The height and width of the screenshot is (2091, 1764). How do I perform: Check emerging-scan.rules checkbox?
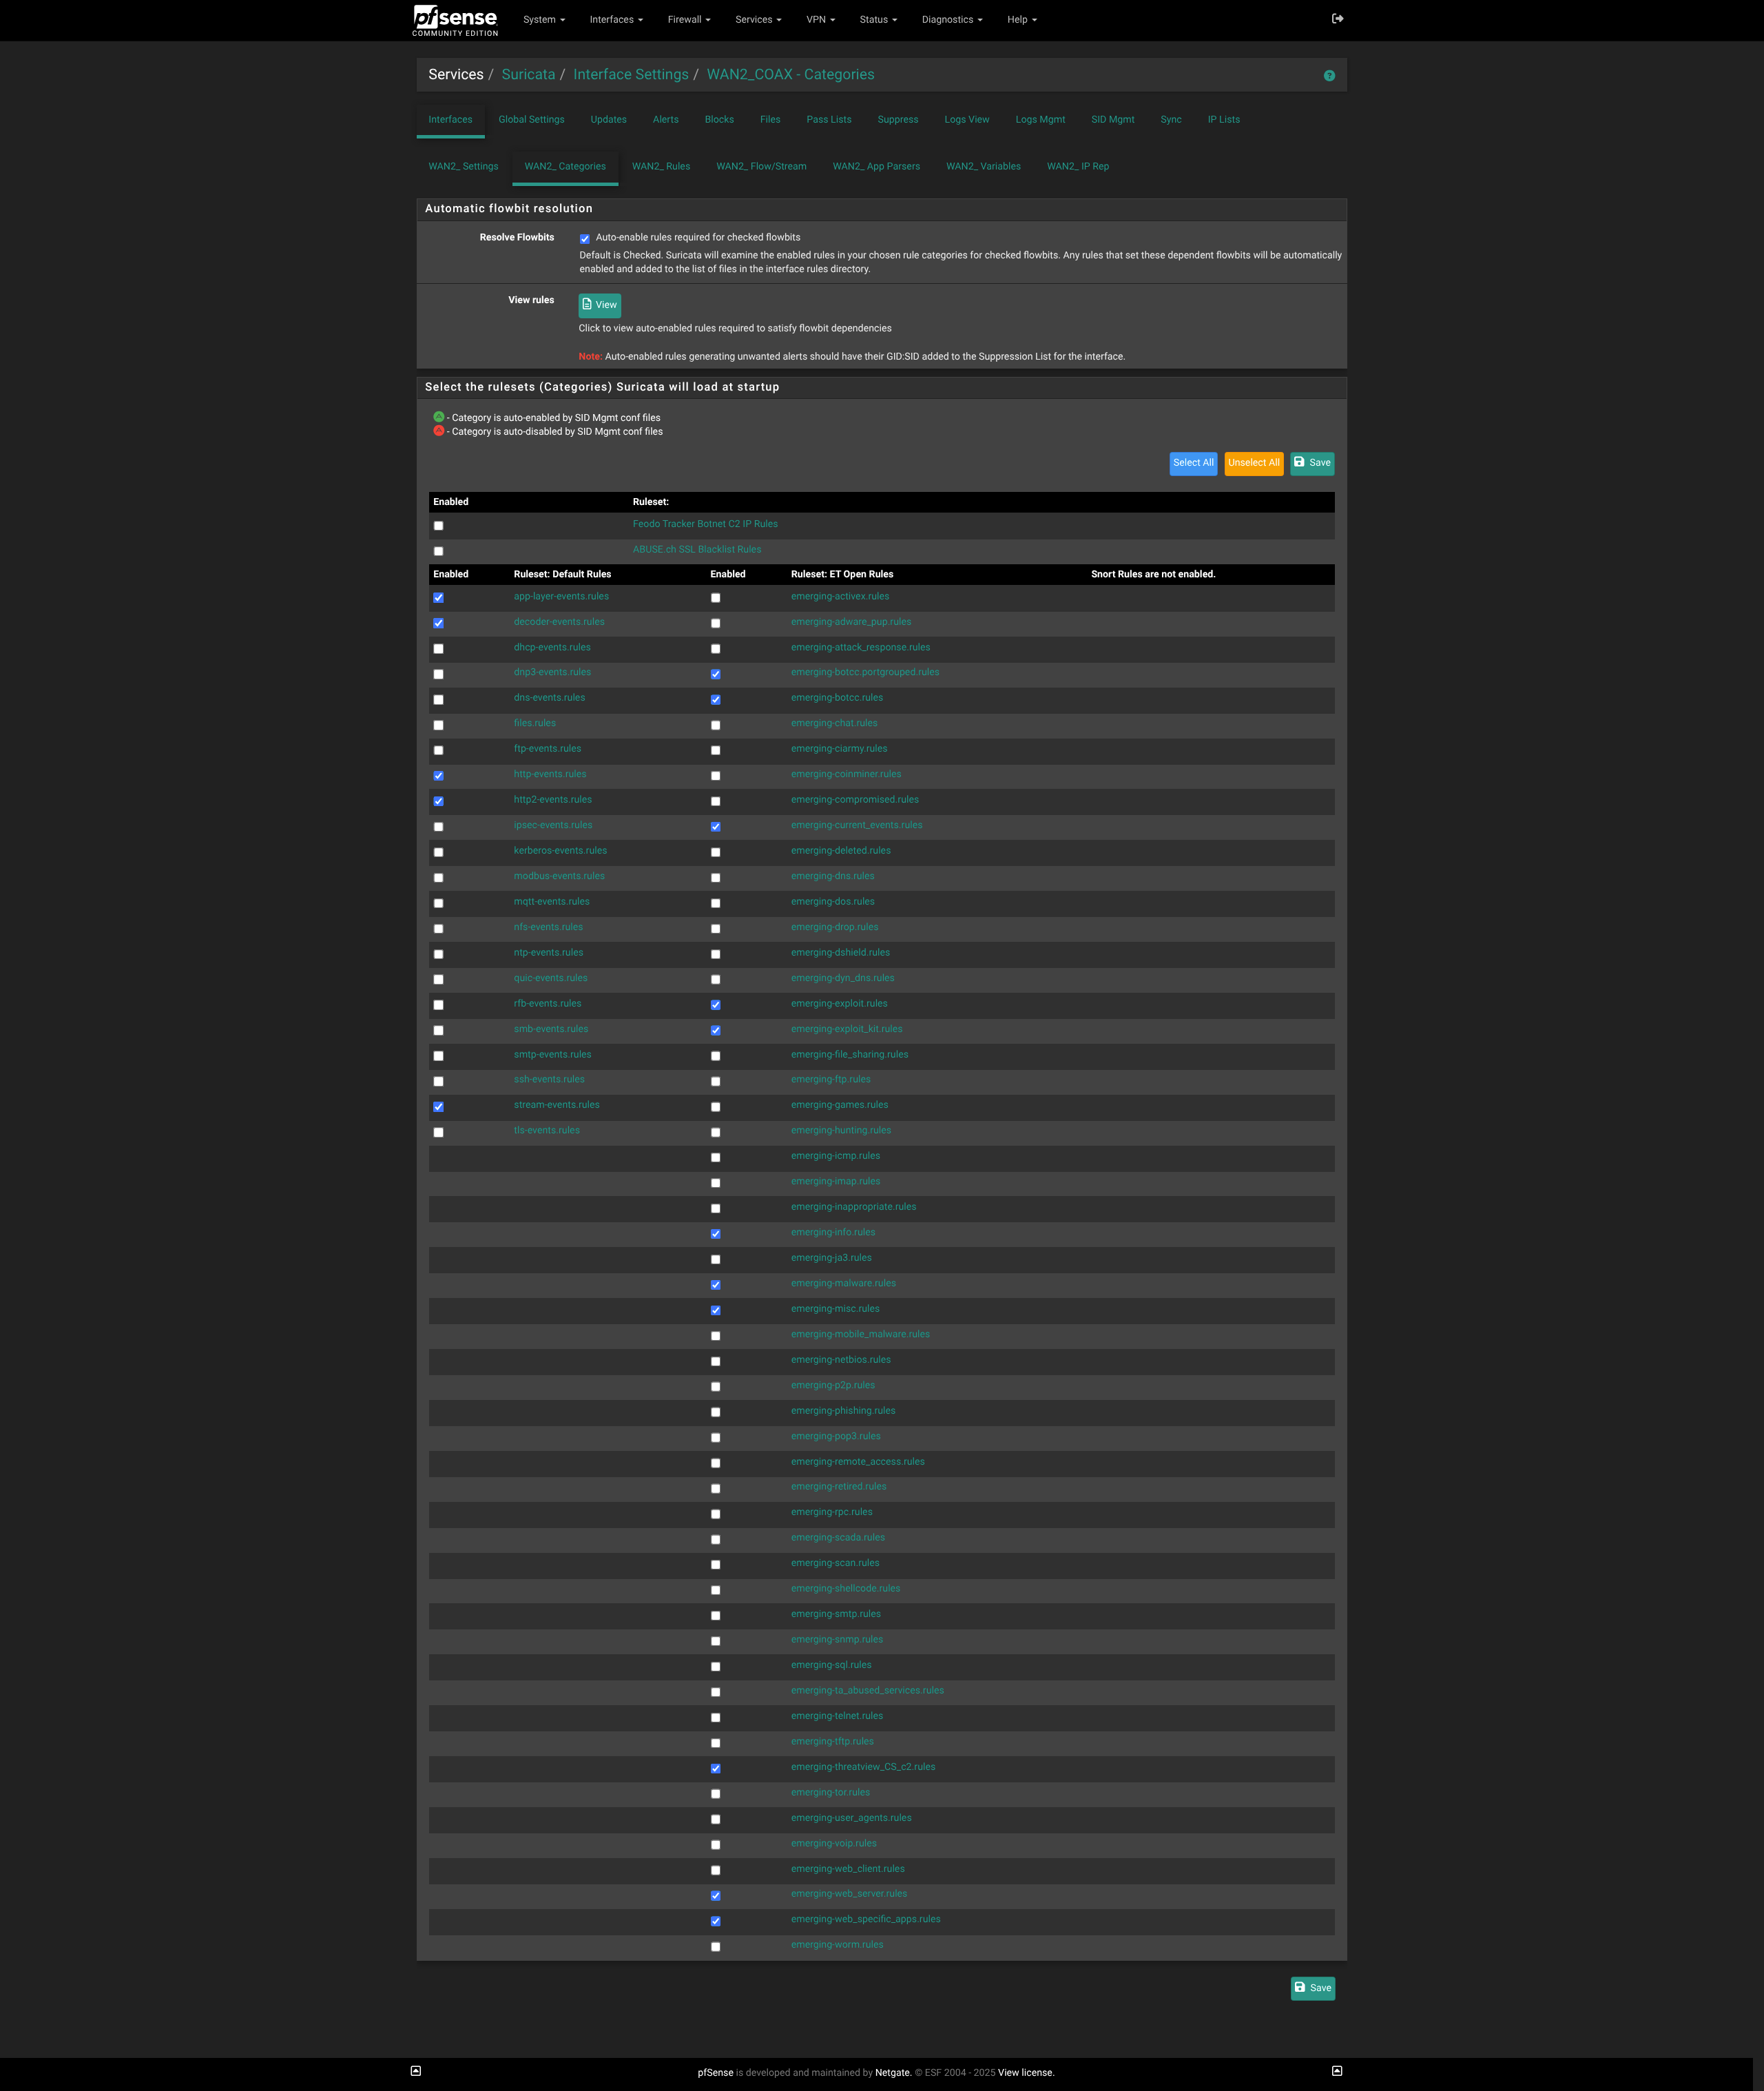pos(715,1565)
